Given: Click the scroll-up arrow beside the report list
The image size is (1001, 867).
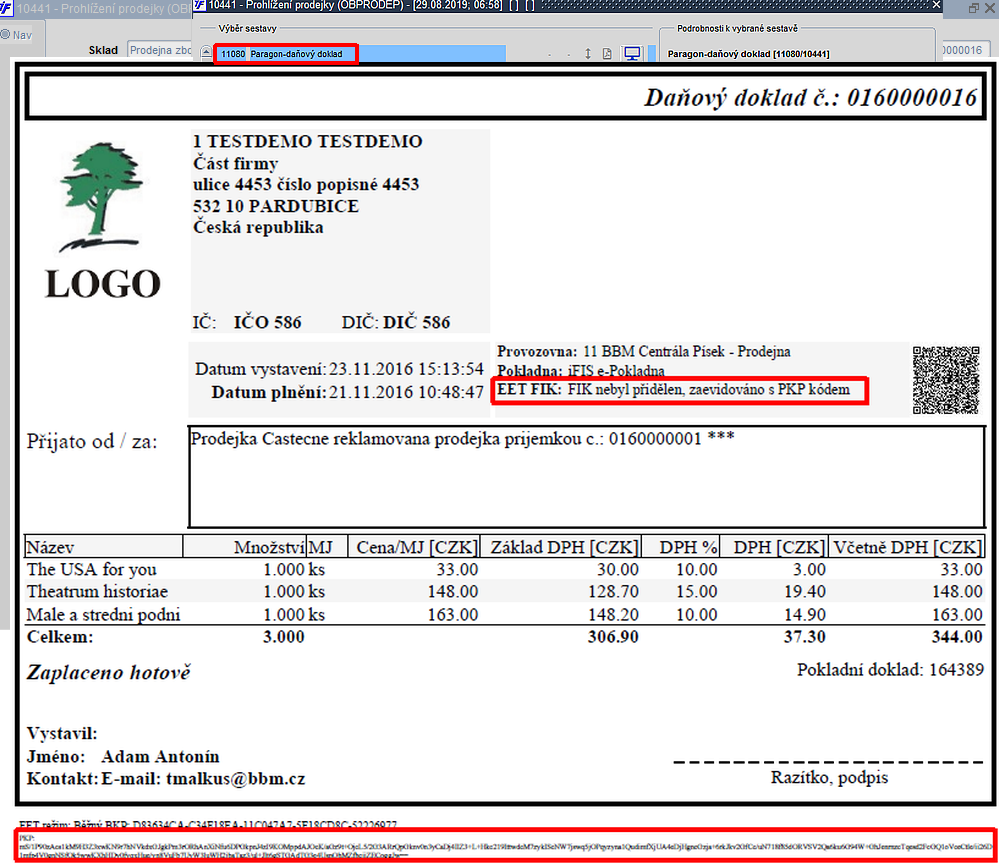Looking at the screenshot, I should [206, 53].
